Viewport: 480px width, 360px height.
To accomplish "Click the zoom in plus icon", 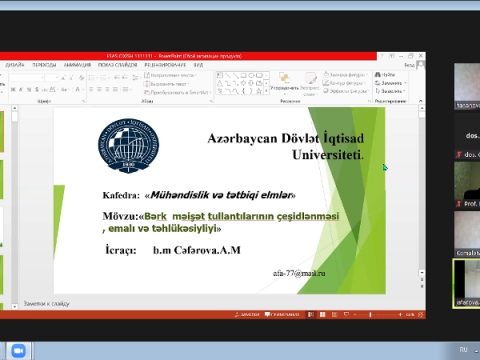I will [x=400, y=314].
